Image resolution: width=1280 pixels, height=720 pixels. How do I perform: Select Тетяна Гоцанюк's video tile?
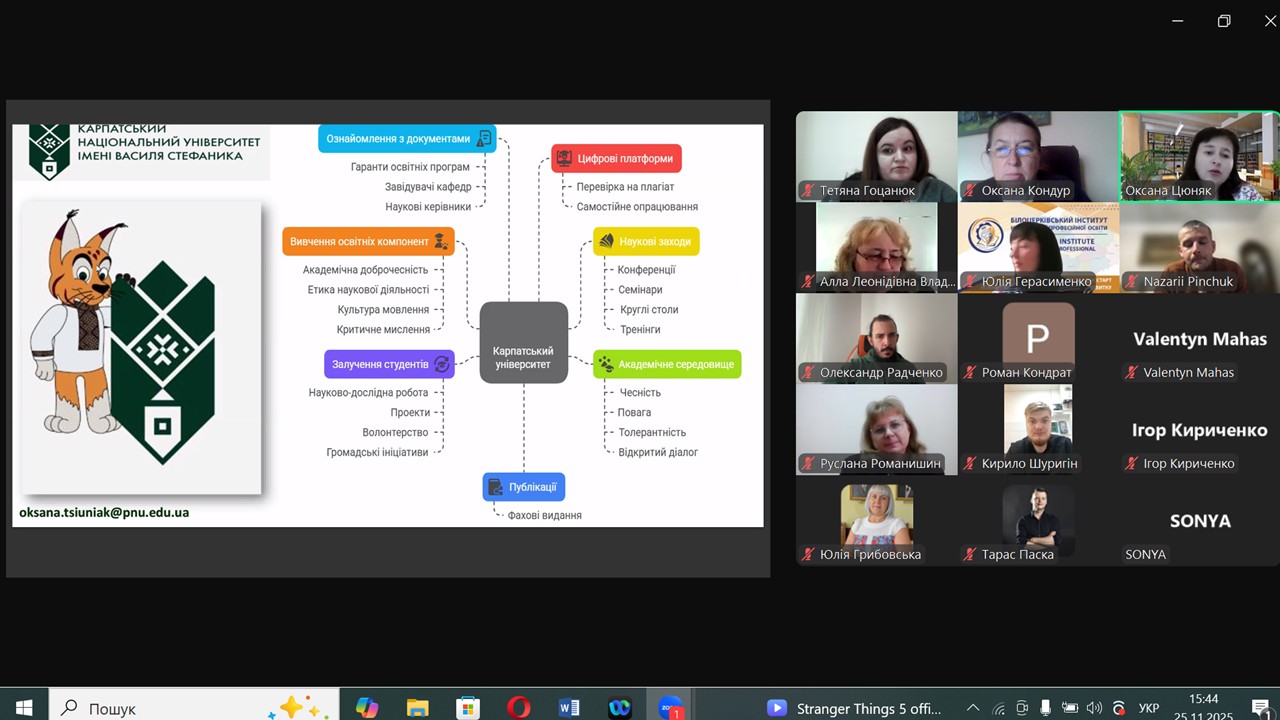pyautogui.click(x=876, y=155)
